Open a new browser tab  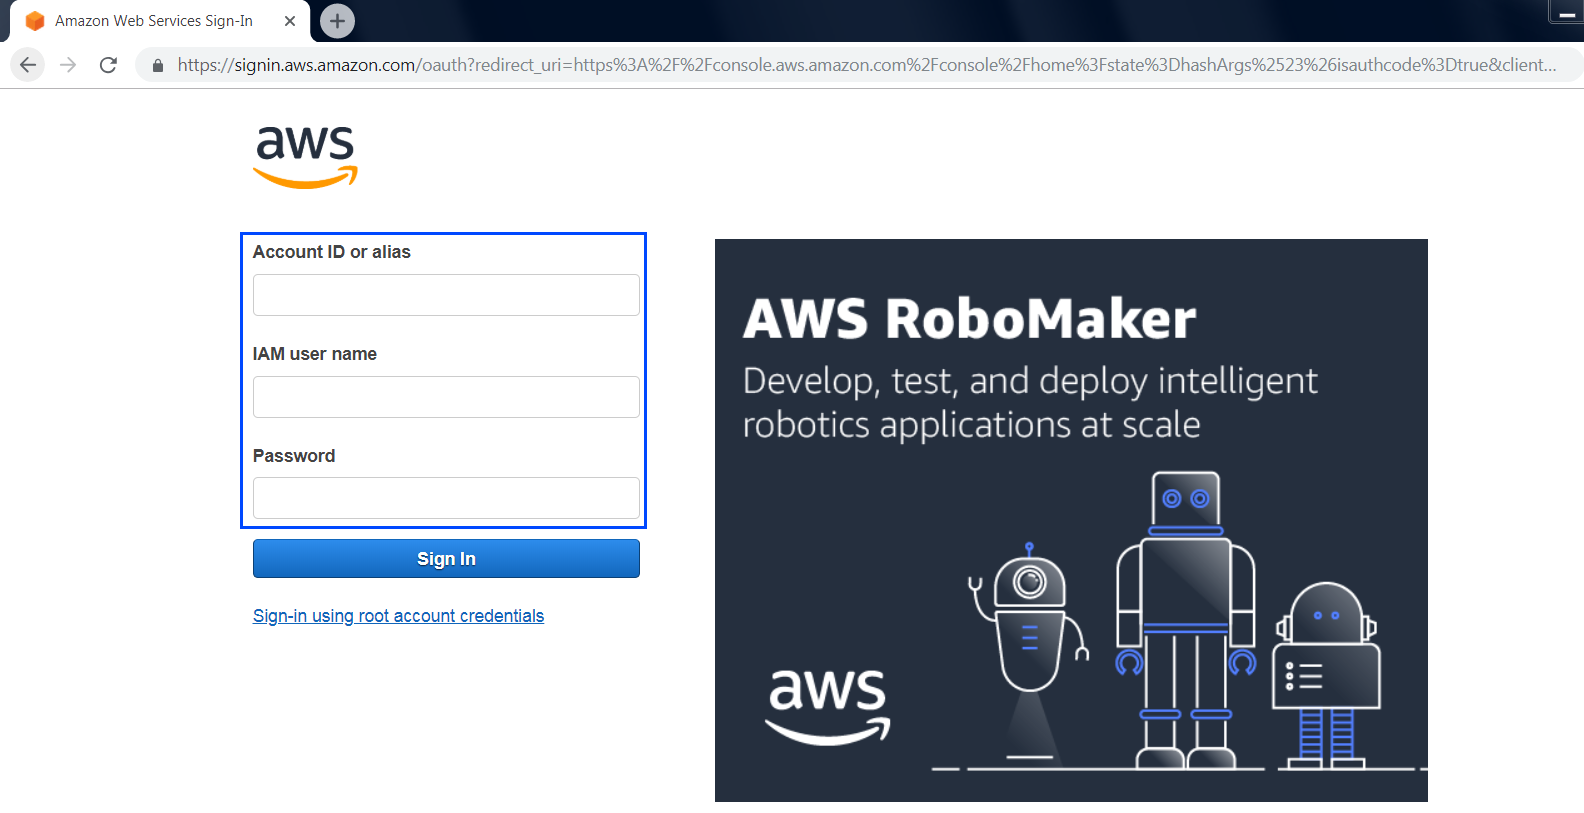337,21
